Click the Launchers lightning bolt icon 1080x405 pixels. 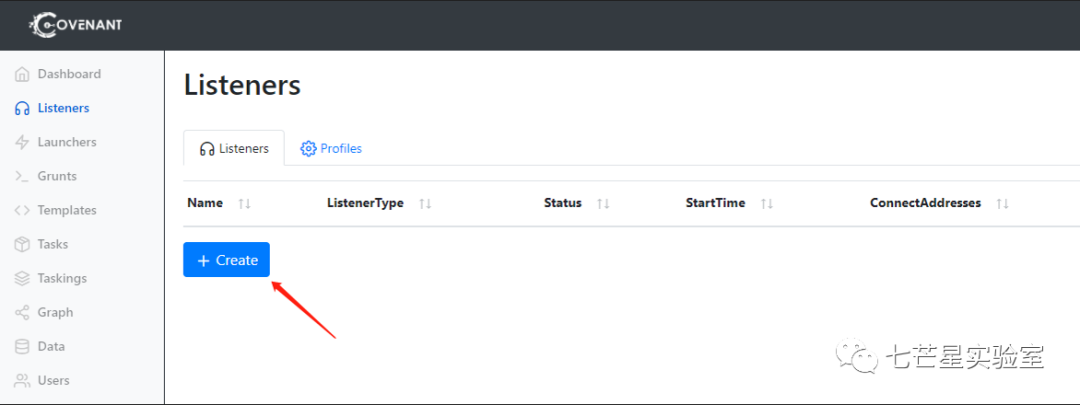pyautogui.click(x=22, y=142)
